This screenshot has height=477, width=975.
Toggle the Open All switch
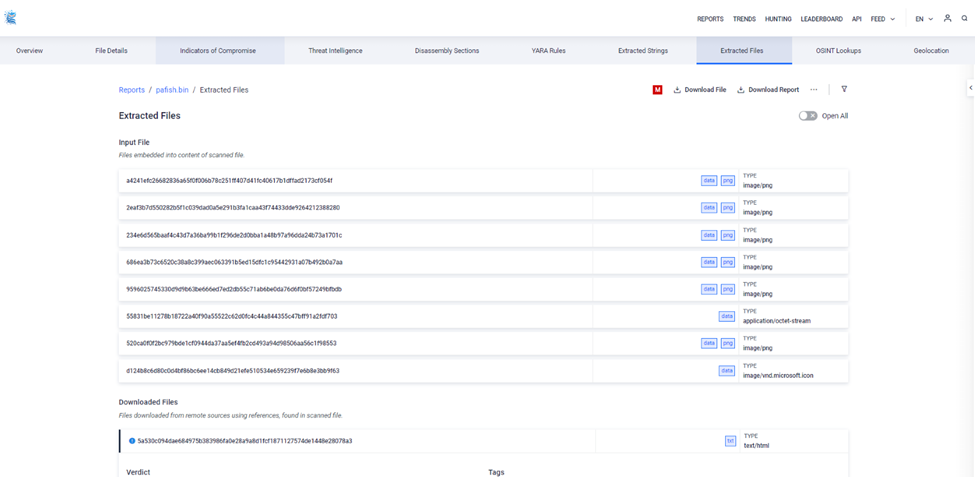[807, 116]
